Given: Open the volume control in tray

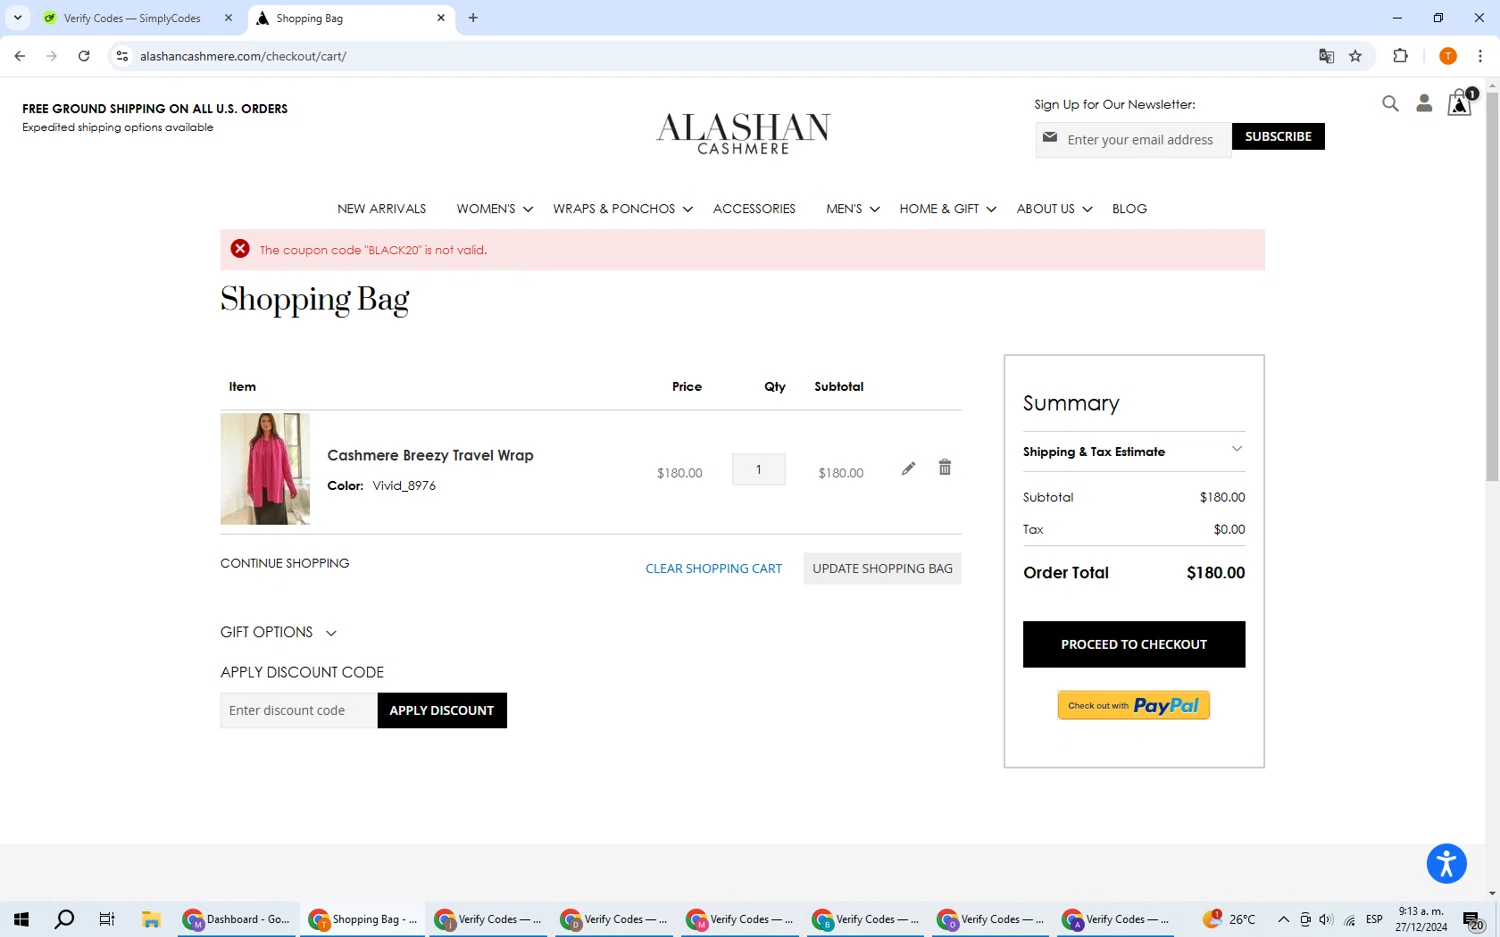Looking at the screenshot, I should click(1326, 919).
